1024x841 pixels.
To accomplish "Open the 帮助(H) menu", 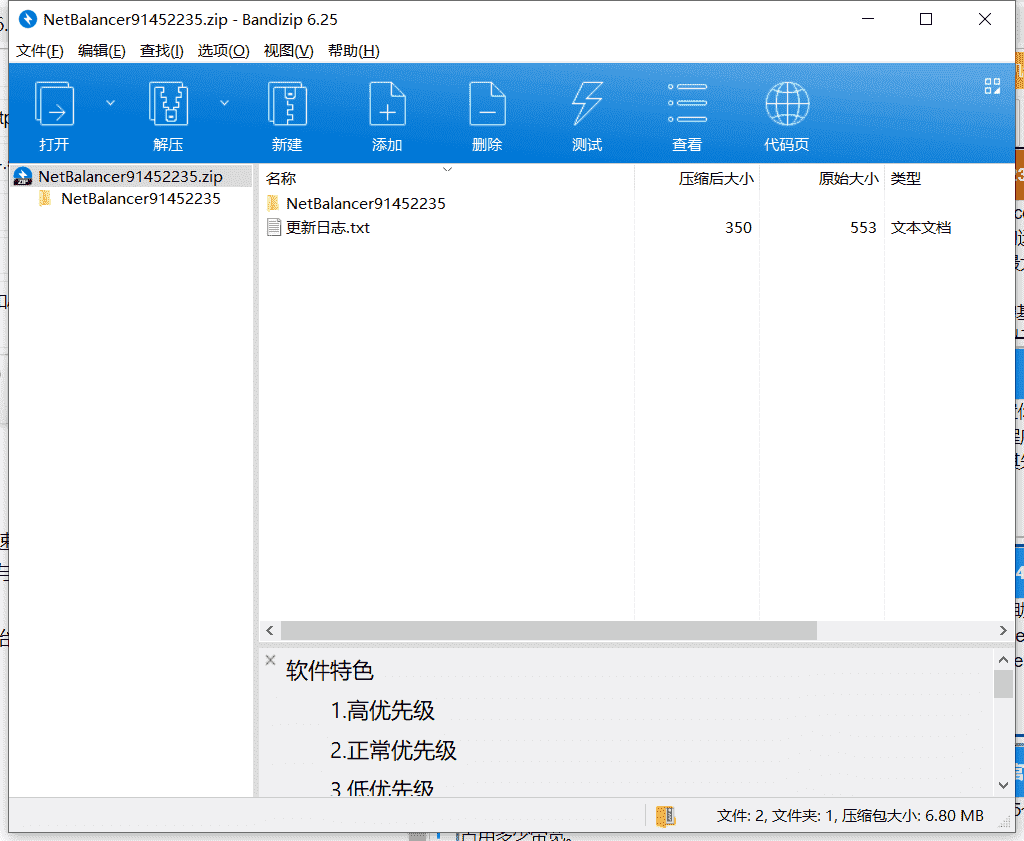I will tap(353, 51).
